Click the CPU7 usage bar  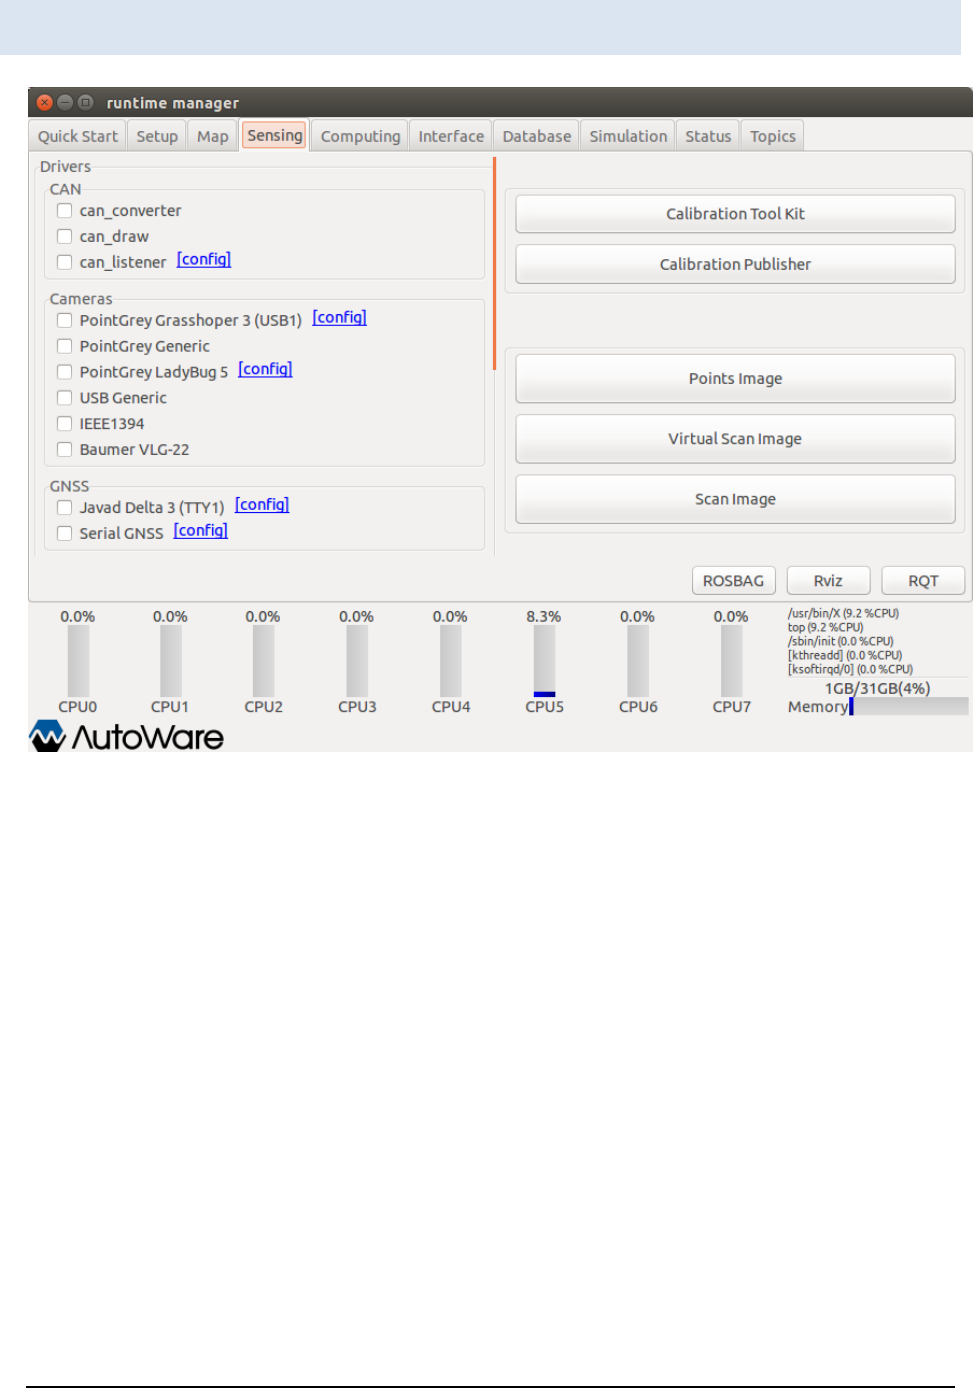tap(731, 661)
